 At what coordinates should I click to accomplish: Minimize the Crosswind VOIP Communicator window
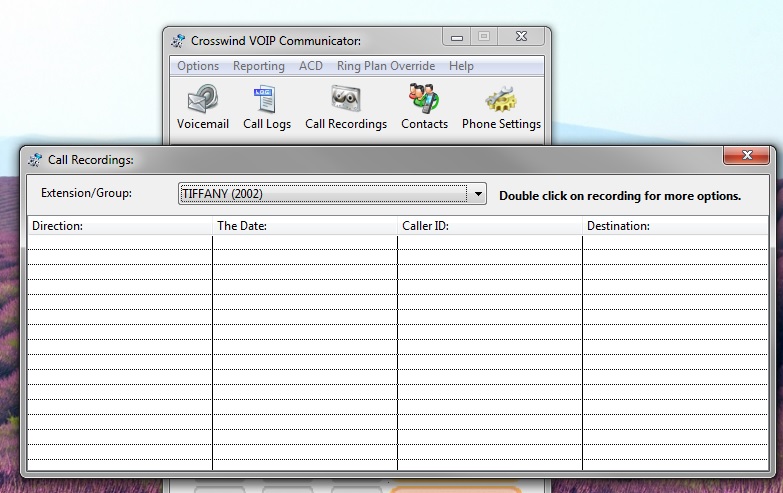pos(457,38)
